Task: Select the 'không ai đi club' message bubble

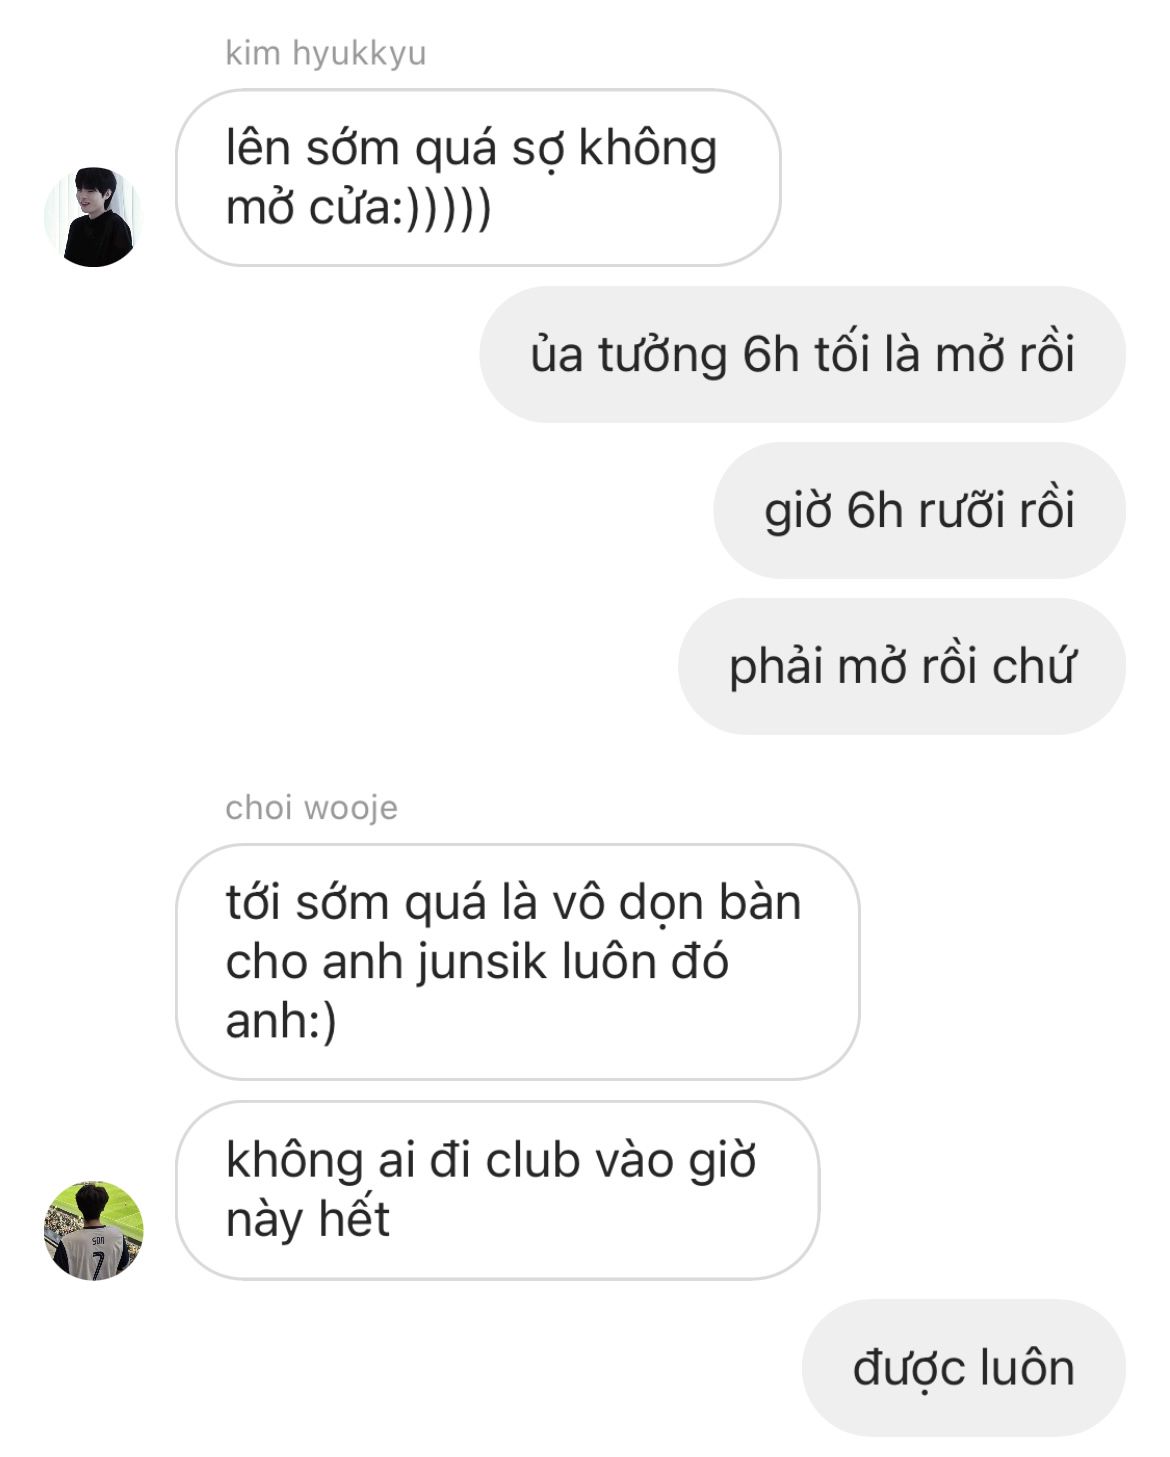Action: 498,1190
